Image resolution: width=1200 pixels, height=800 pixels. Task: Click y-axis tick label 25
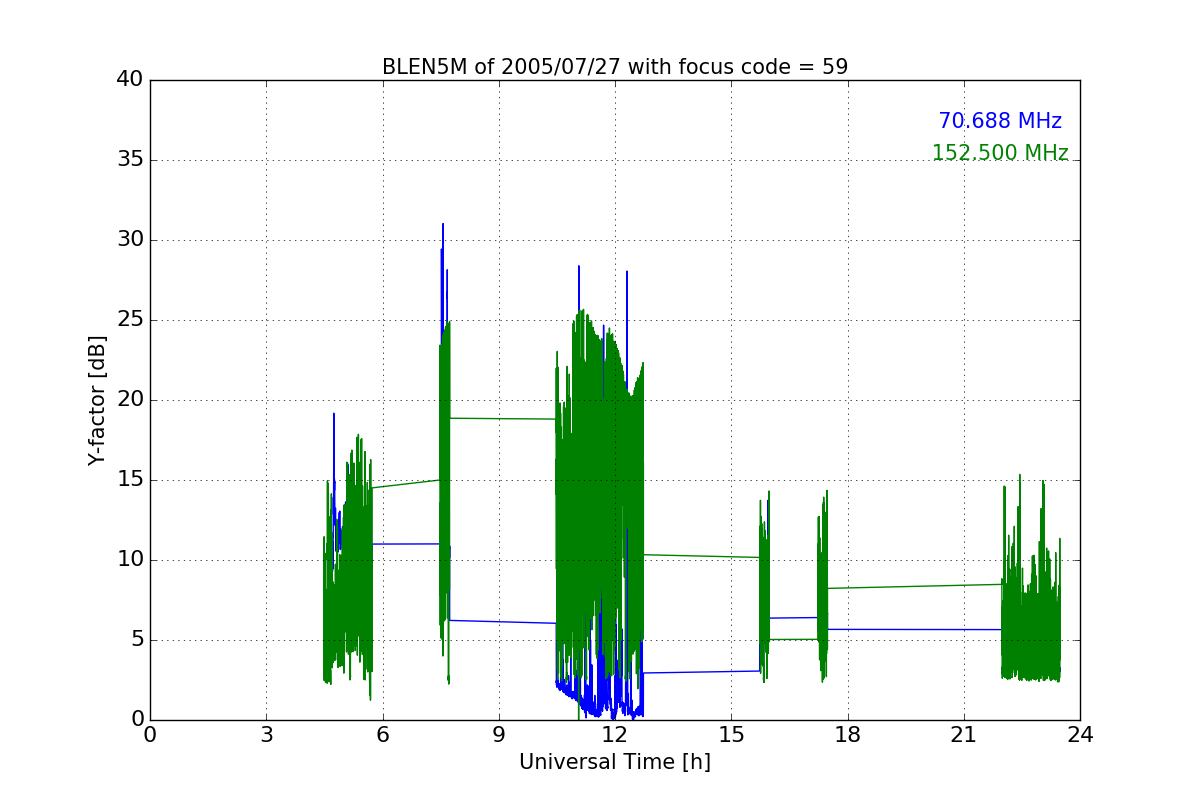click(x=130, y=320)
